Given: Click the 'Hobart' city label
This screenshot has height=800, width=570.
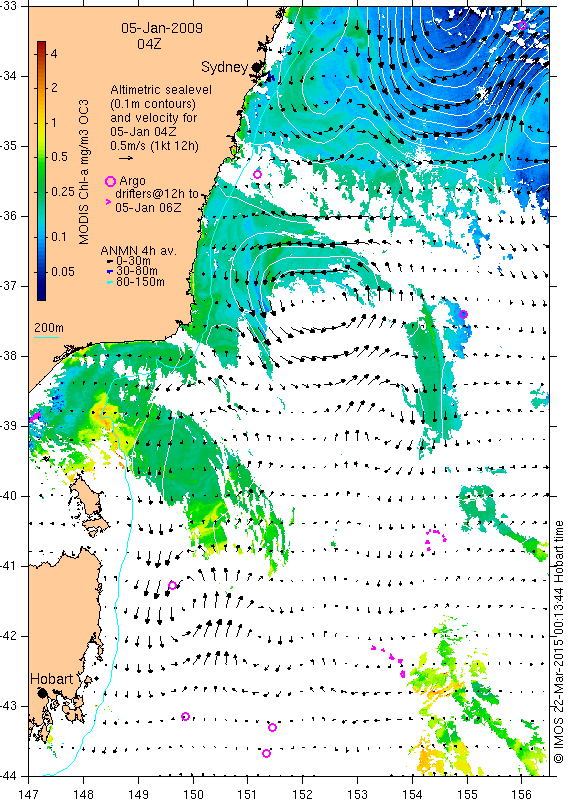Looking at the screenshot, I should pos(52,679).
